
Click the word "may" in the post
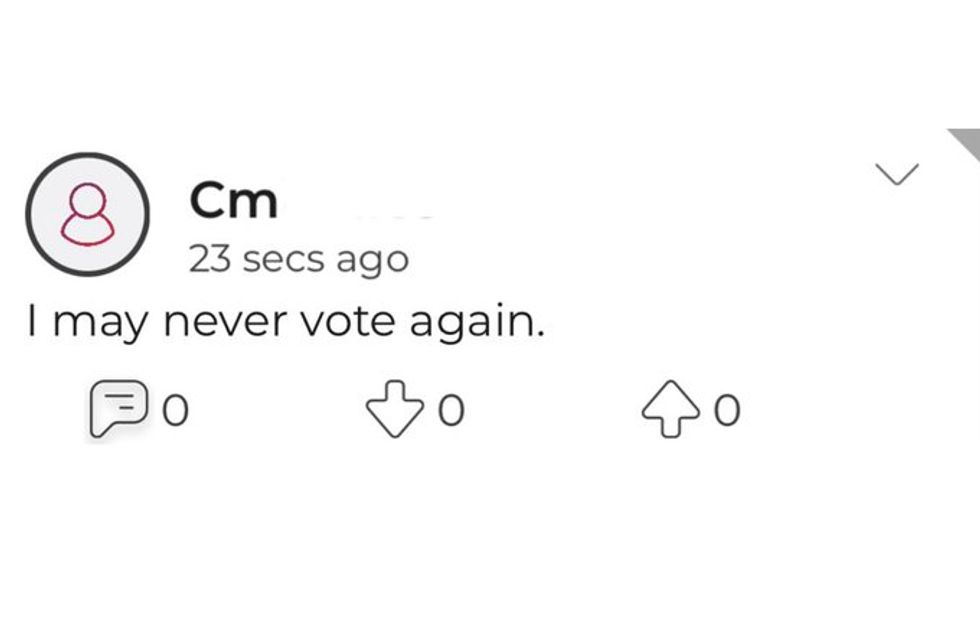click(x=102, y=325)
